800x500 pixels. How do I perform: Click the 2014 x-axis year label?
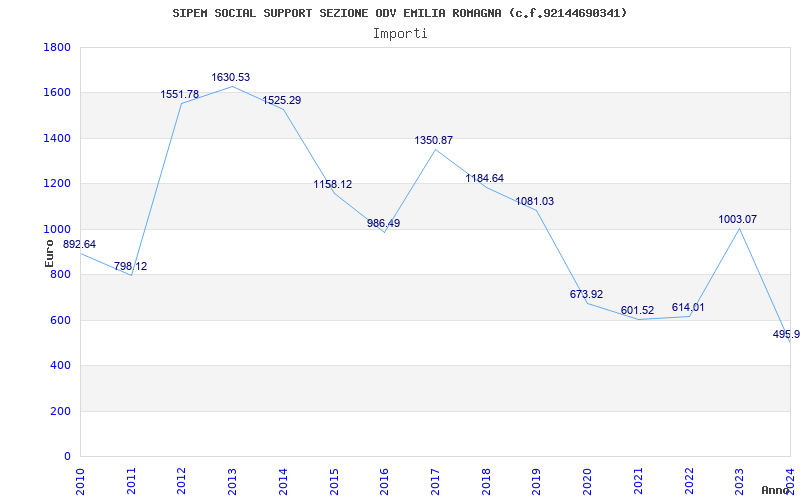(x=283, y=482)
